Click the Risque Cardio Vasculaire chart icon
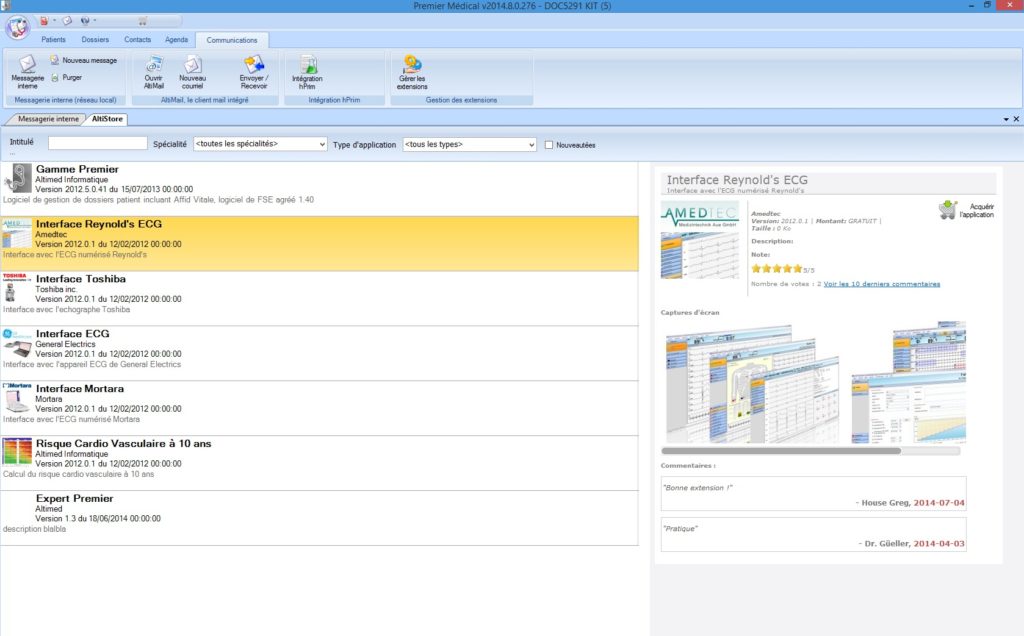The height and width of the screenshot is (636, 1024). [17, 452]
